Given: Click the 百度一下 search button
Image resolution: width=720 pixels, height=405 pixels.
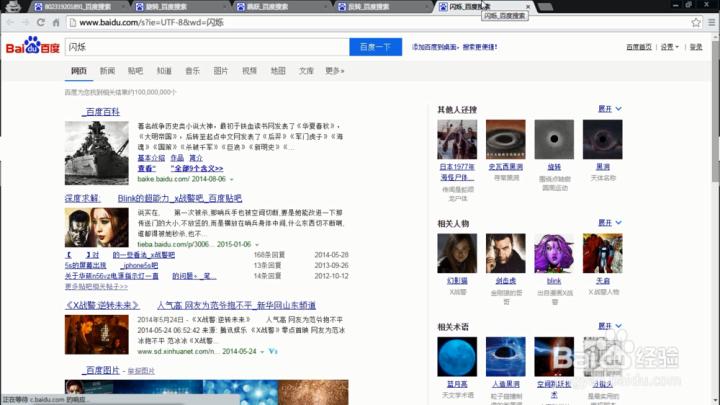Looking at the screenshot, I should tap(376, 47).
